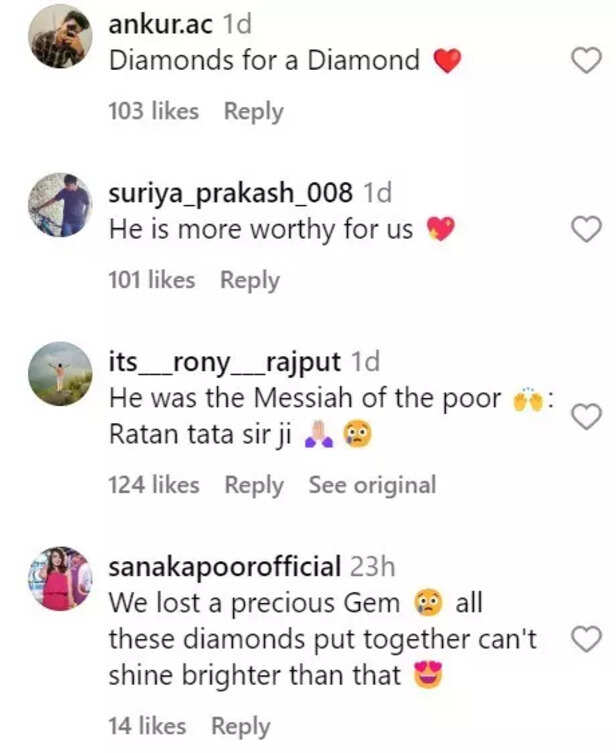Like suriya_prakash_008's comment with the heart
Screen dimensions: 616x753
click(585, 230)
